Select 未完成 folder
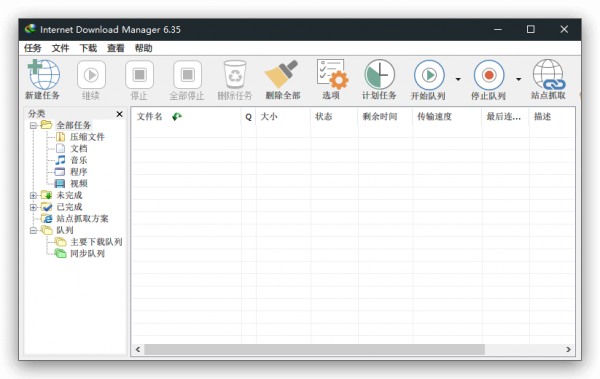The image size is (600, 379). pyautogui.click(x=69, y=195)
